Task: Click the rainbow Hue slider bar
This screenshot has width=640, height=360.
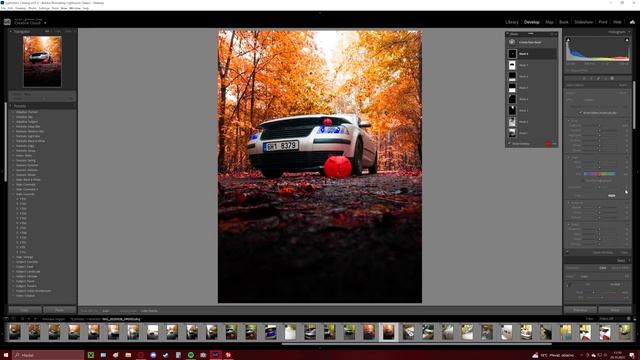Action: point(599,174)
